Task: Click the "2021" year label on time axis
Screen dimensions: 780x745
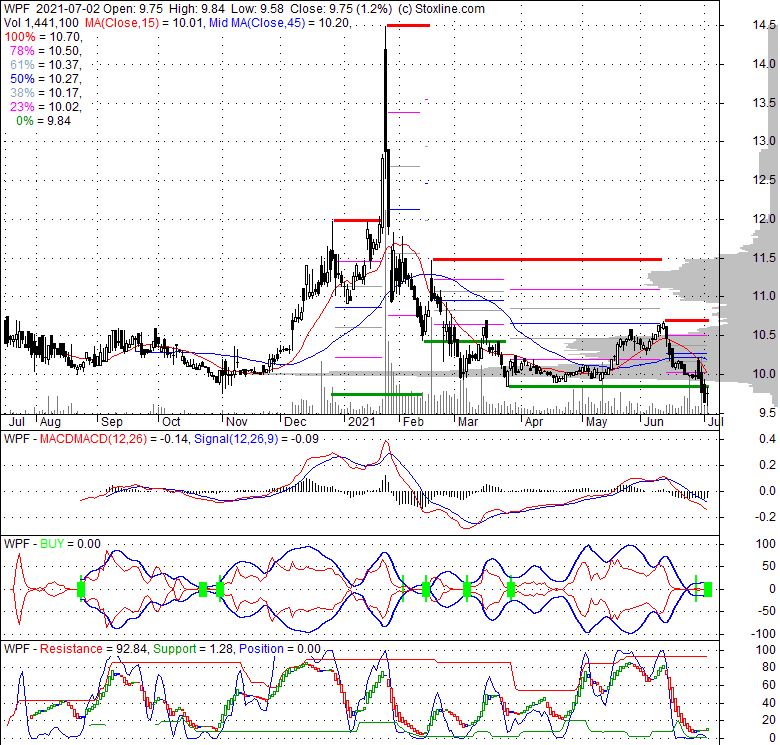Action: click(x=362, y=422)
